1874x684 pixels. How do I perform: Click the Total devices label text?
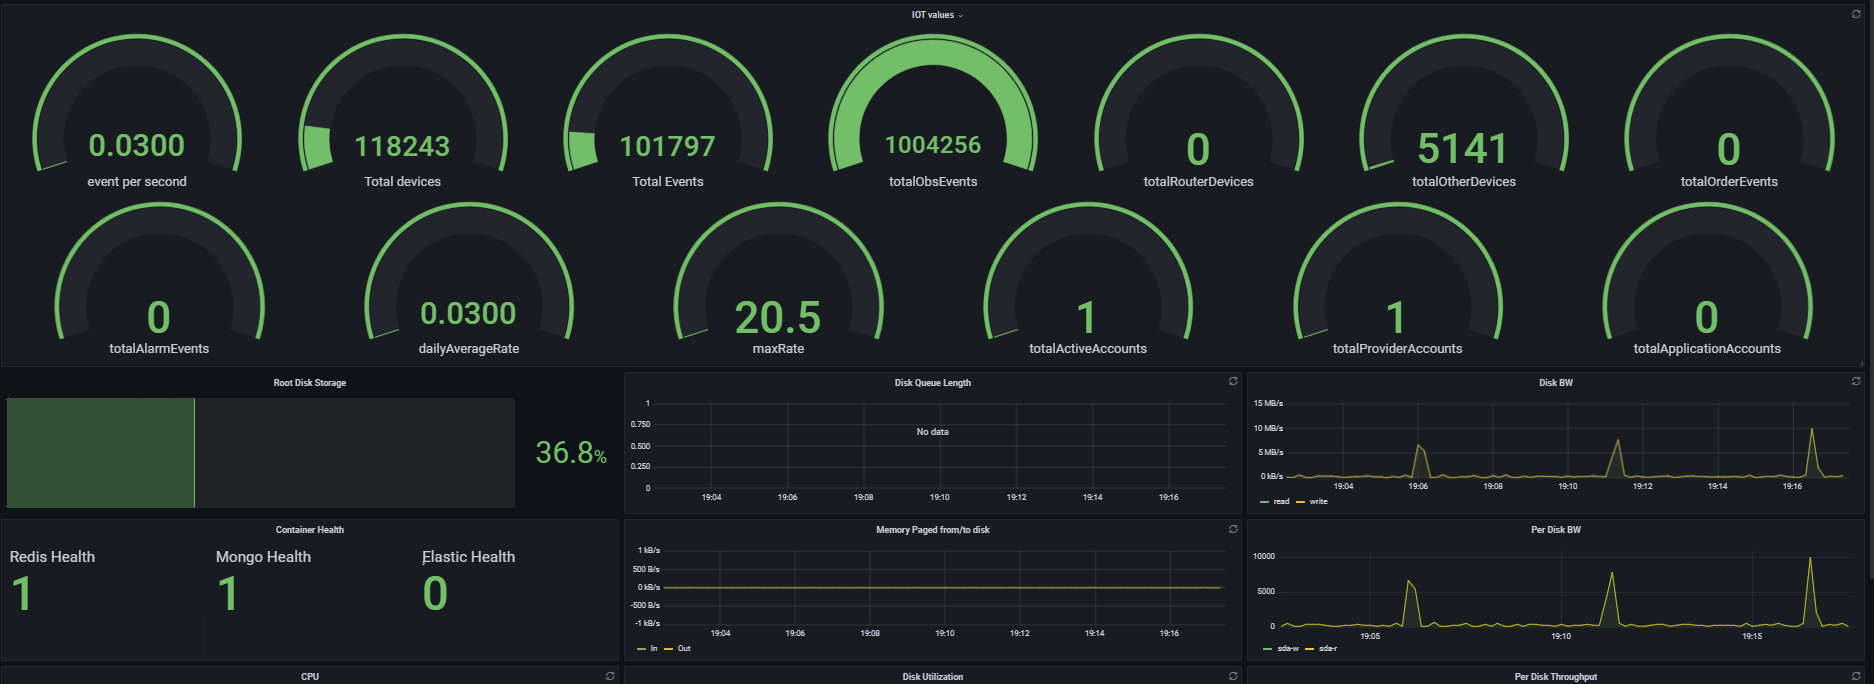403,182
